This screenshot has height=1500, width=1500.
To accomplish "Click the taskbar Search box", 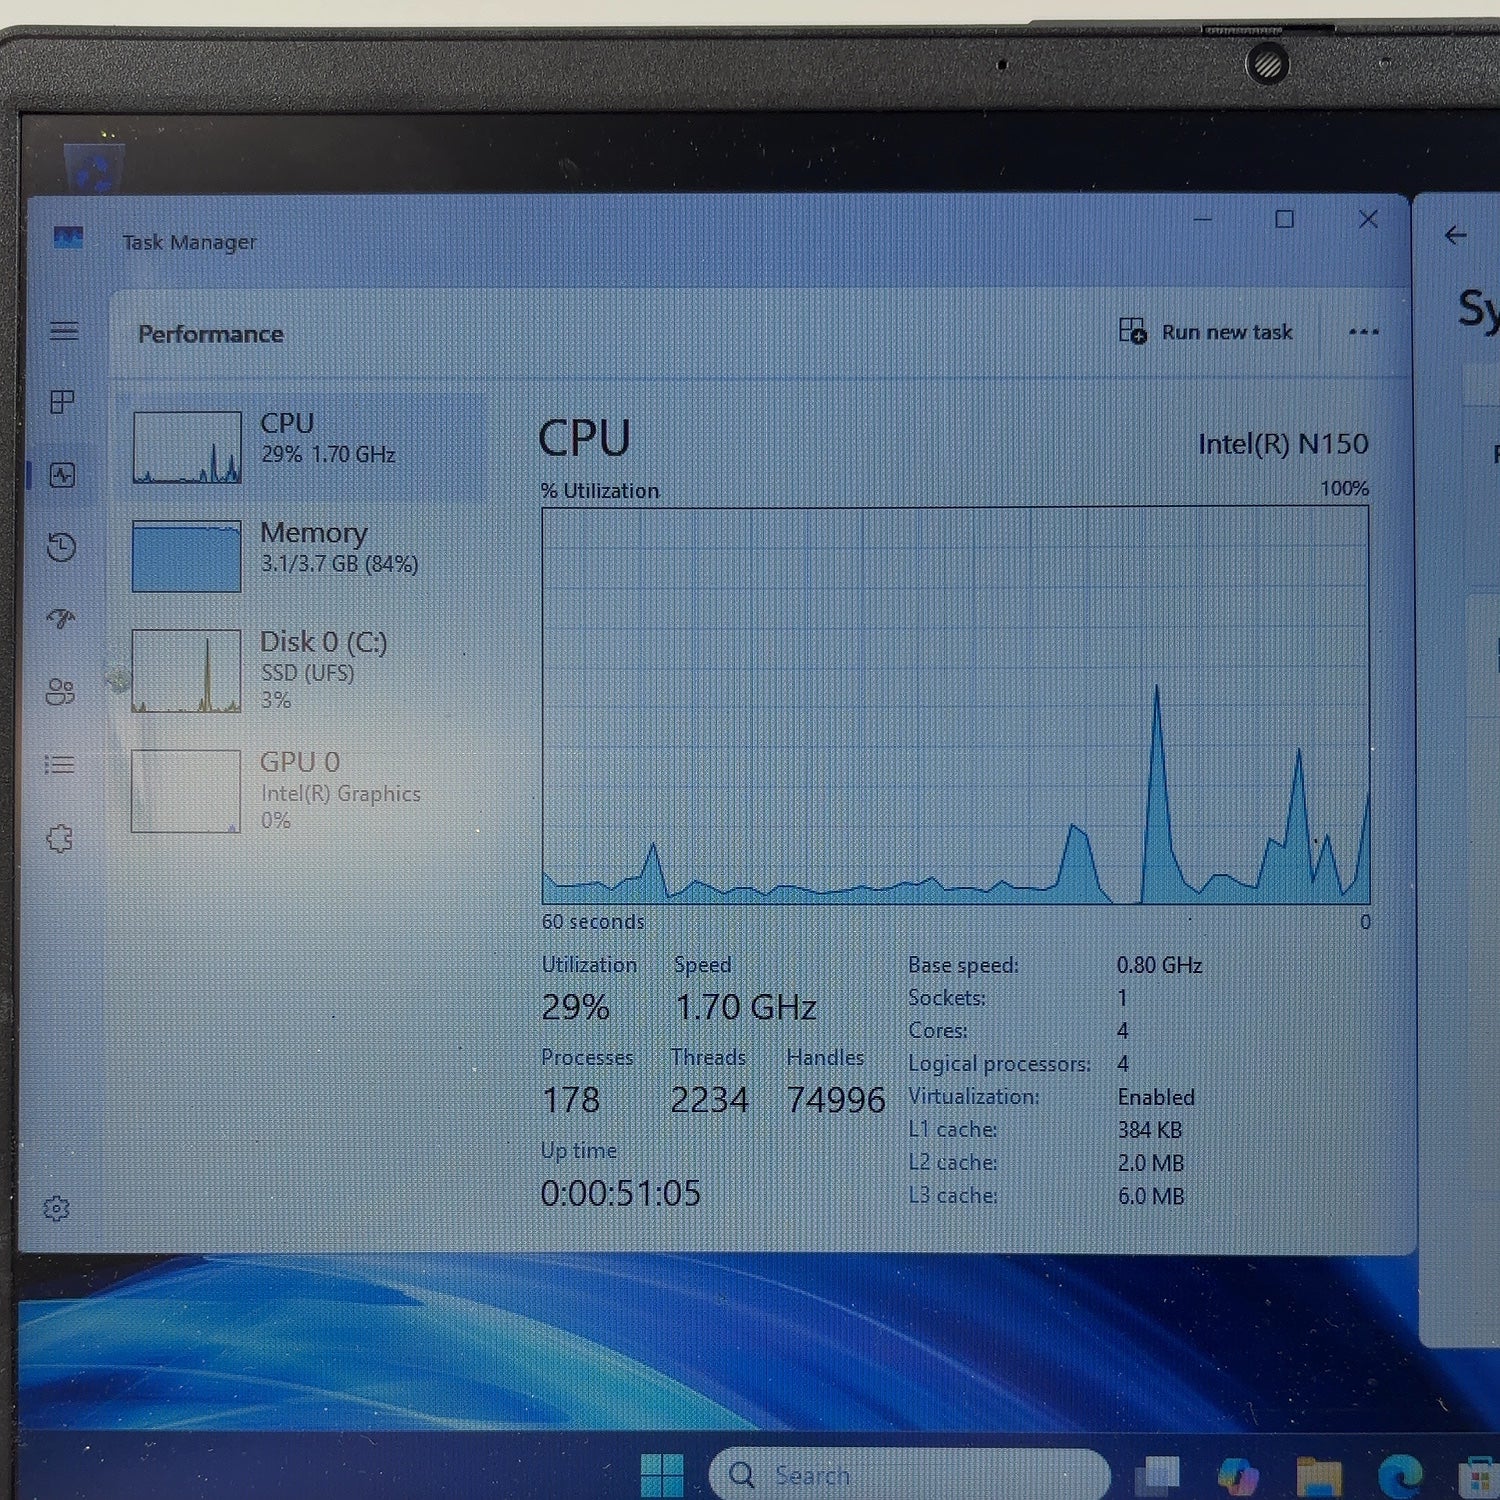I will click(x=909, y=1474).
